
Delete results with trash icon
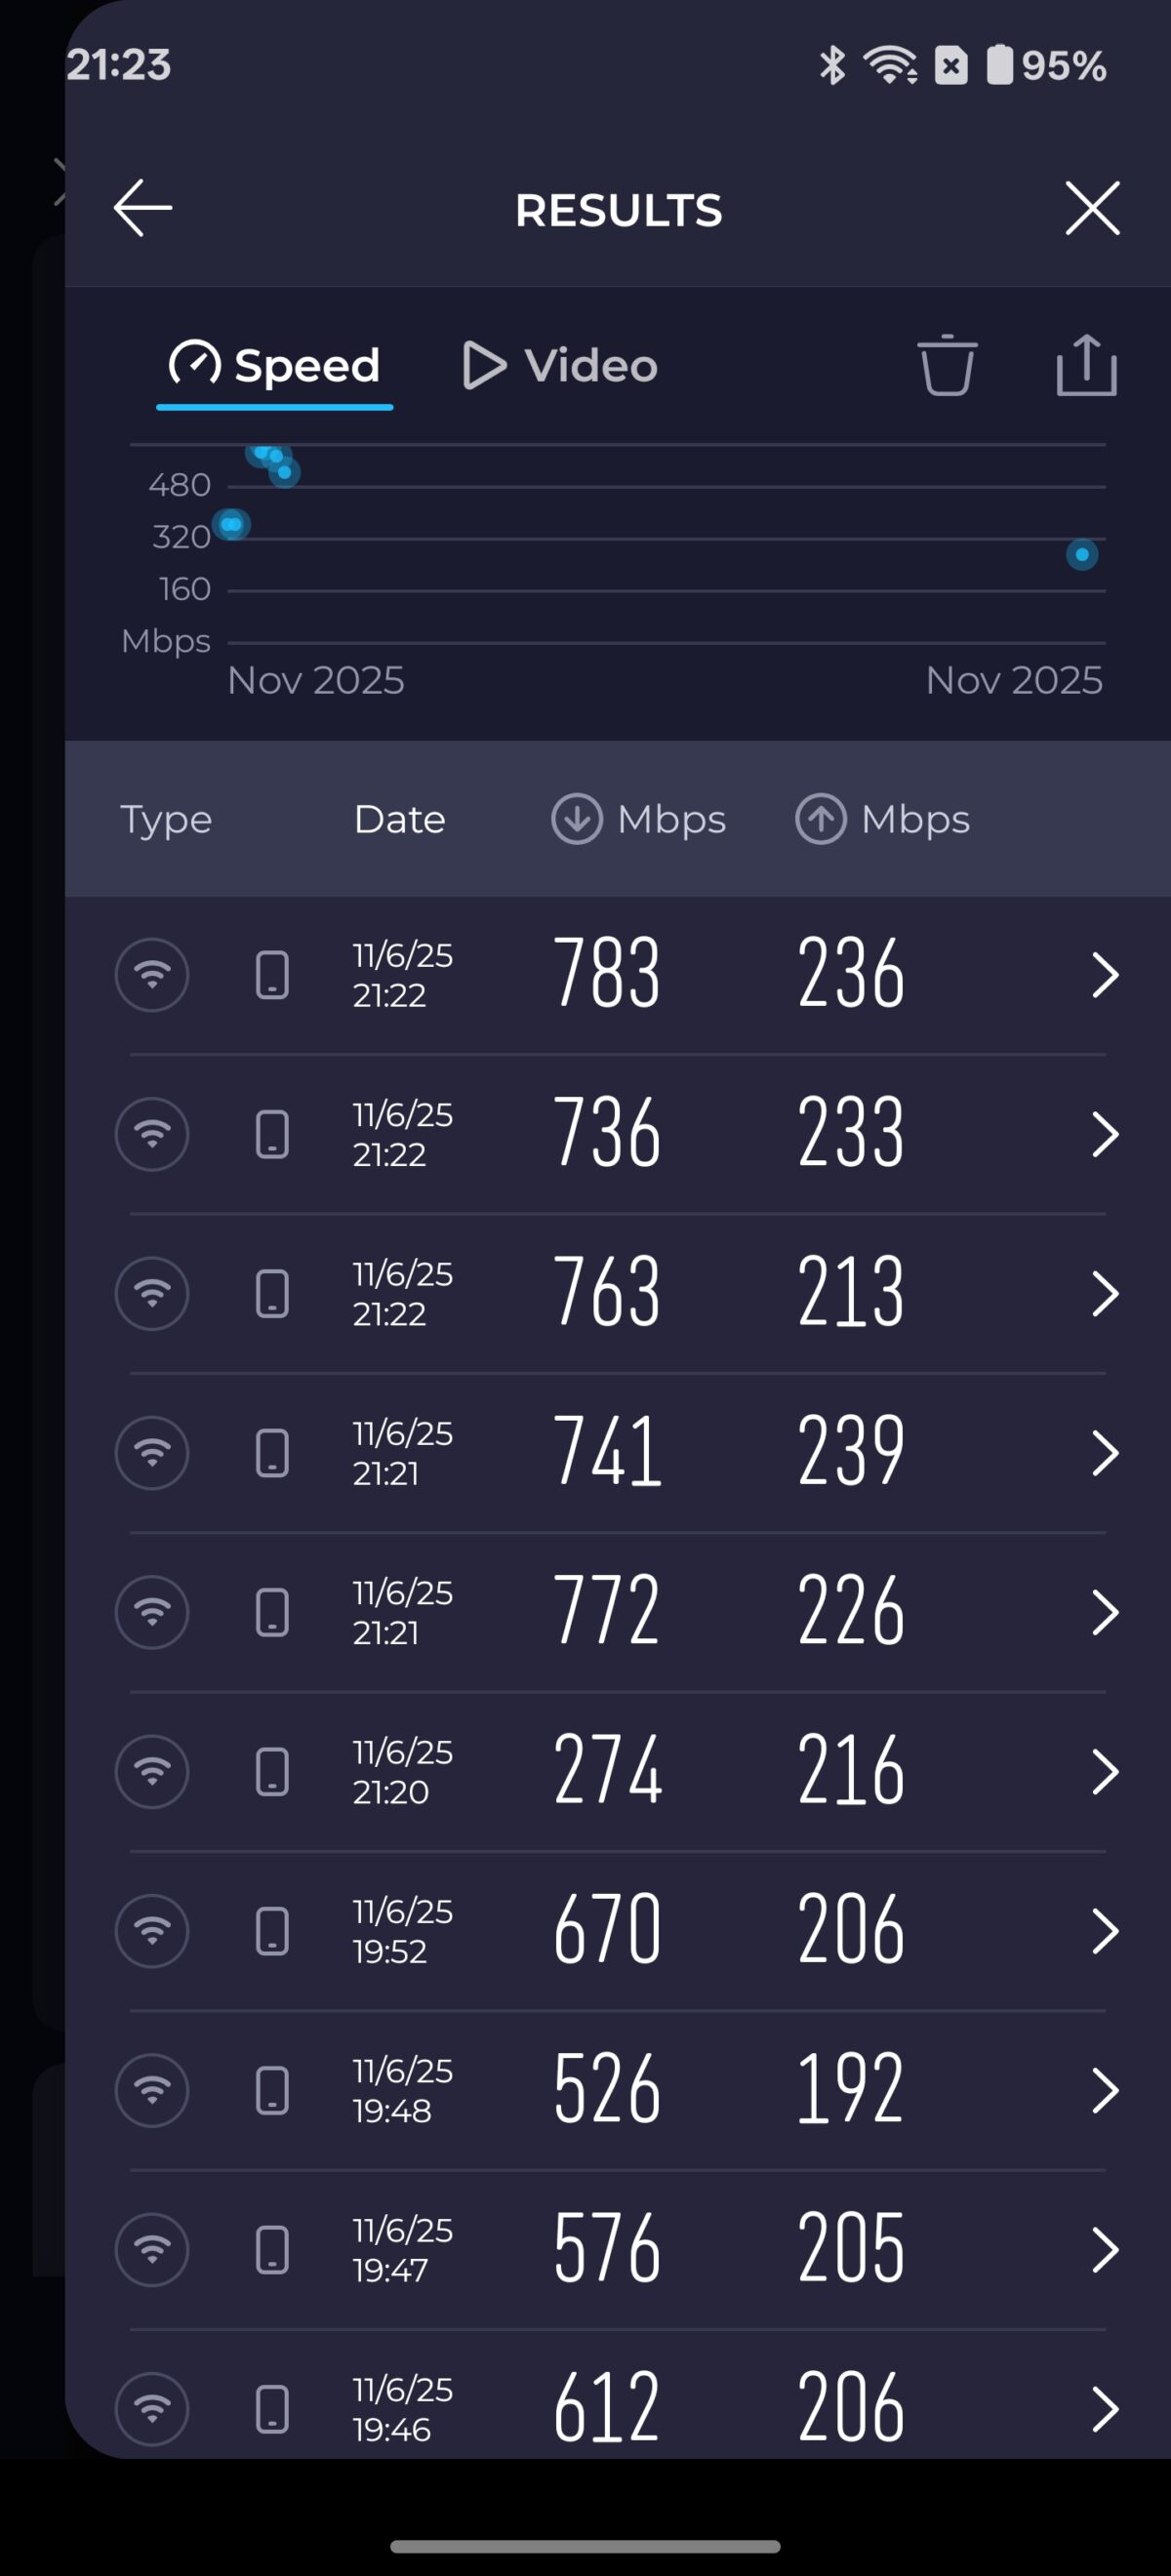tap(946, 366)
